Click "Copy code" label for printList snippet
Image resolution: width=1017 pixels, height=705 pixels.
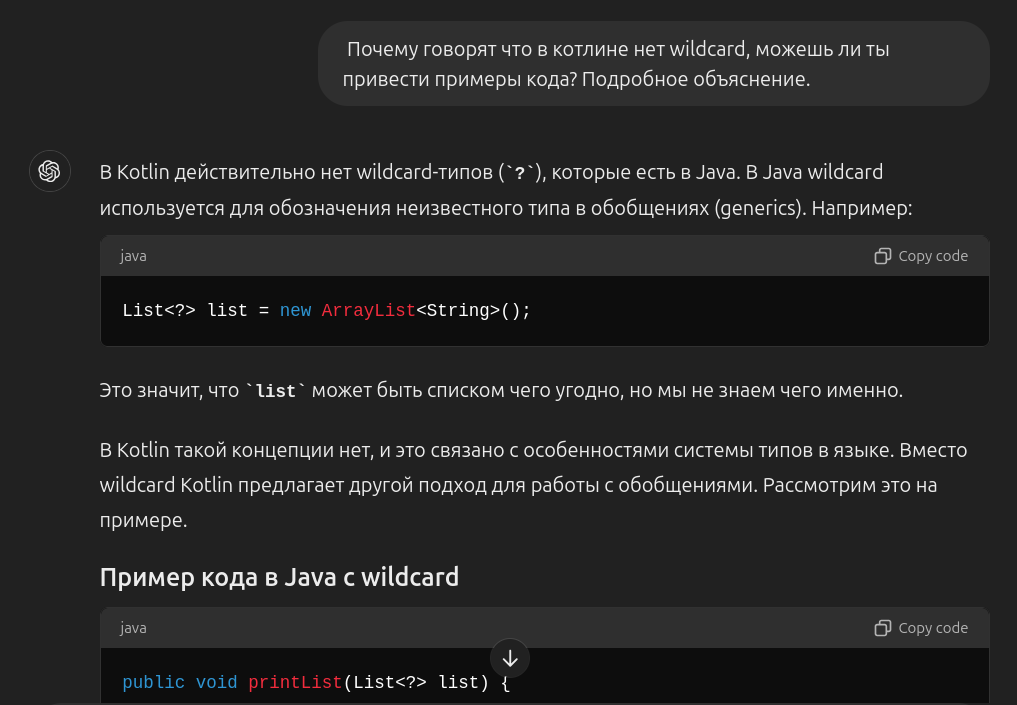click(933, 628)
